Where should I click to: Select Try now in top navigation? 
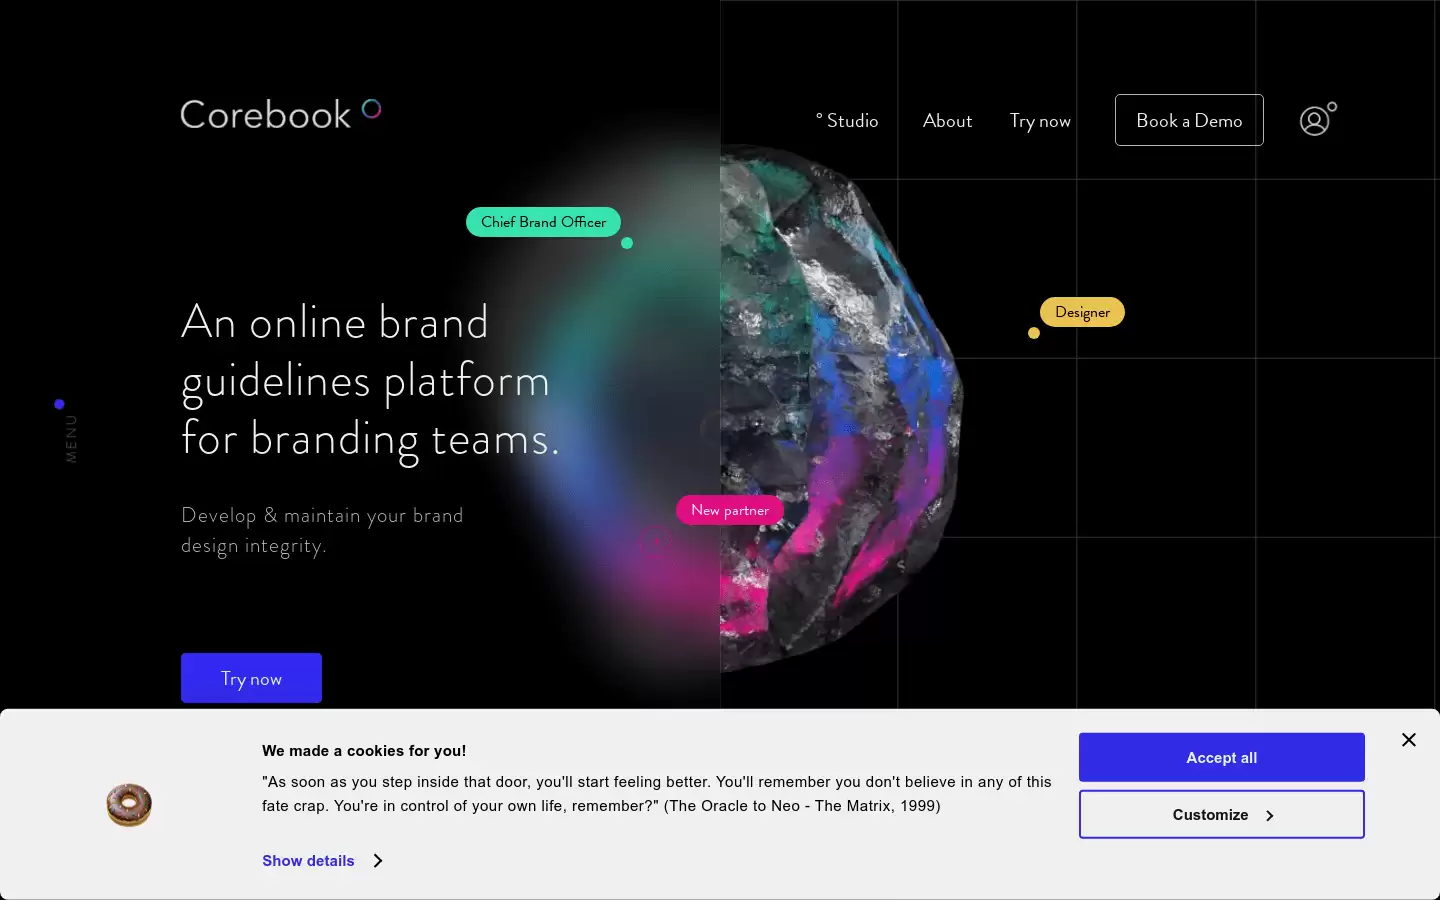(x=1040, y=121)
